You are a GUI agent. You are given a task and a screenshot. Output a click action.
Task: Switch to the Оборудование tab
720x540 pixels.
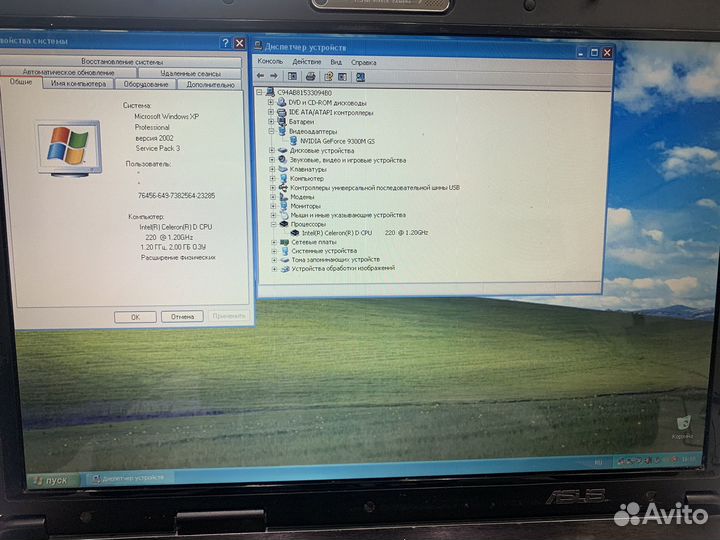coord(146,84)
